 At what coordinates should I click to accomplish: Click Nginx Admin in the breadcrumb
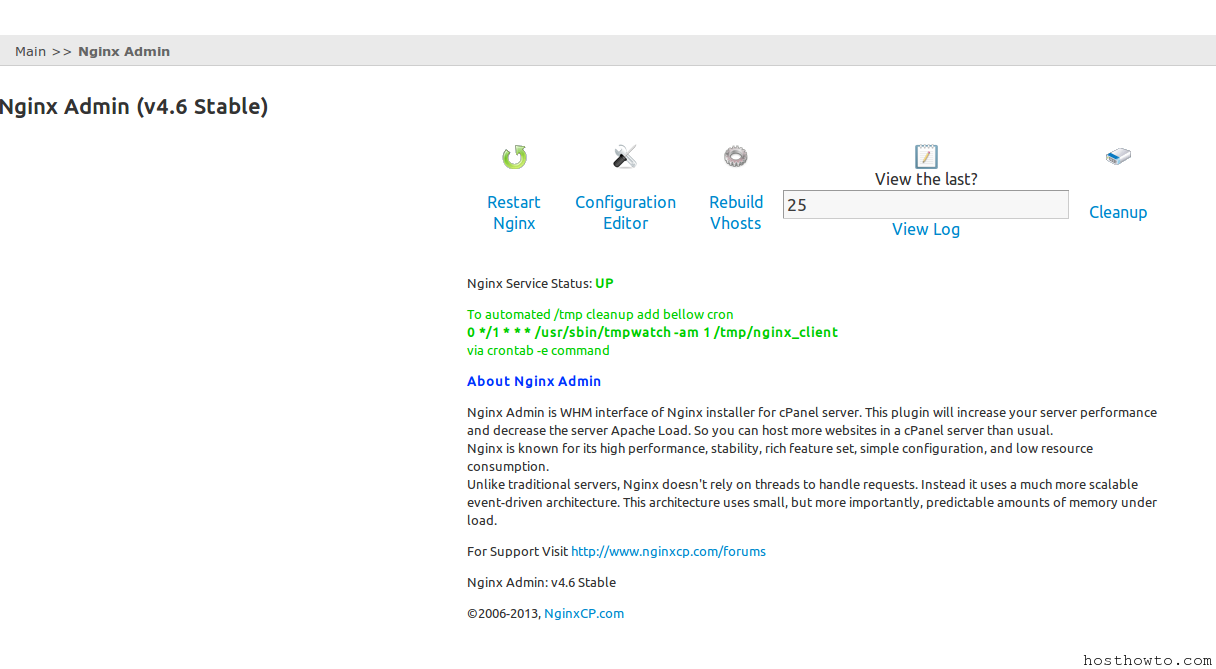pyautogui.click(x=124, y=51)
